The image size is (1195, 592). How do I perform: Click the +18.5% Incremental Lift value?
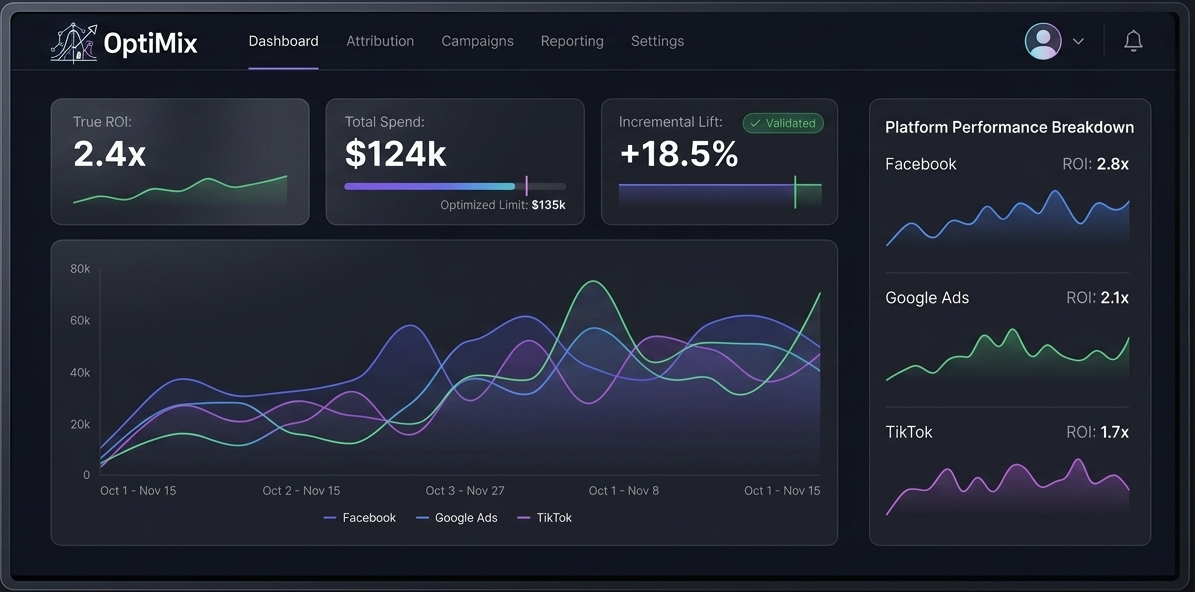coord(678,154)
